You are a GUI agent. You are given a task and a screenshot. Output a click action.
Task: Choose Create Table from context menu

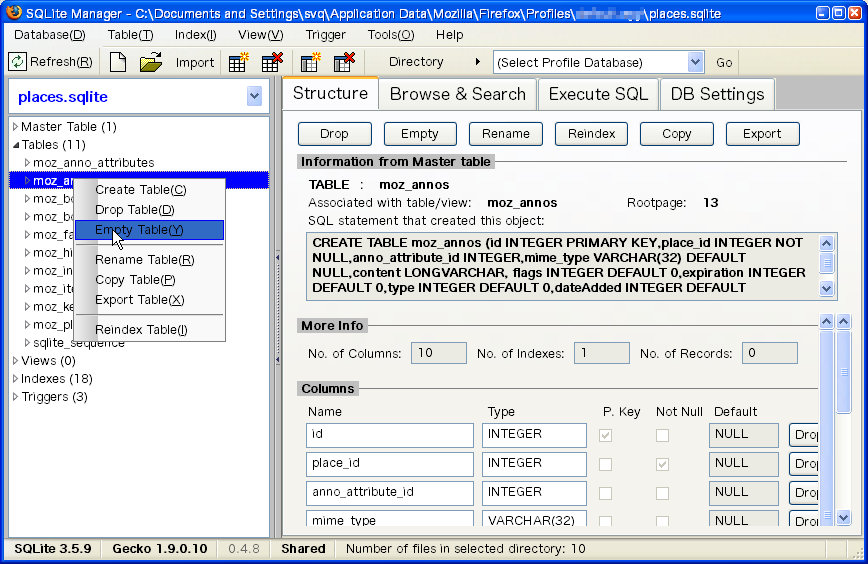click(x=149, y=190)
